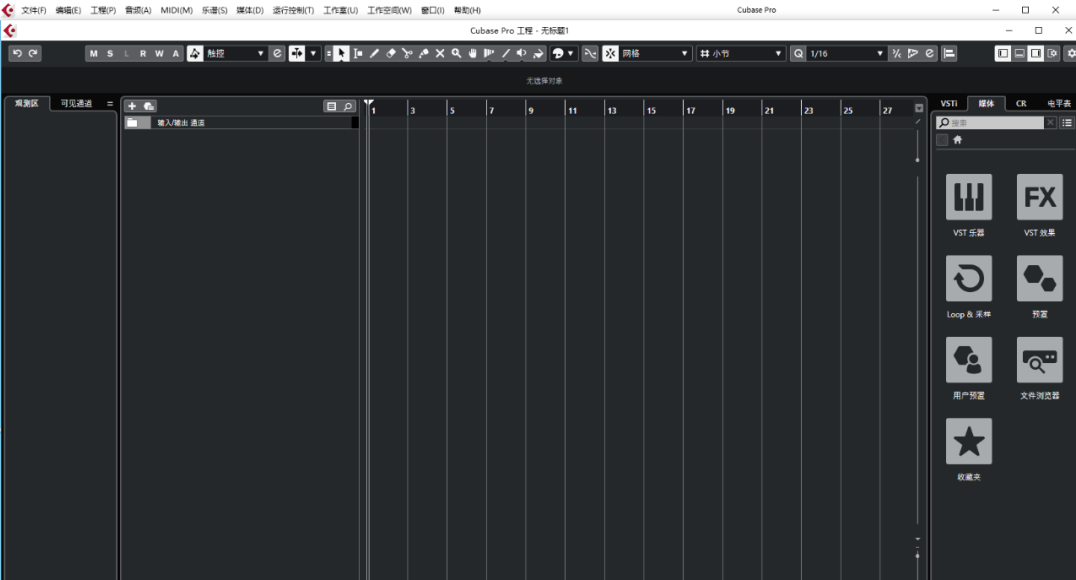Open the 1/16 quantize preset dropdown
The width and height of the screenshot is (1076, 580).
845,53
